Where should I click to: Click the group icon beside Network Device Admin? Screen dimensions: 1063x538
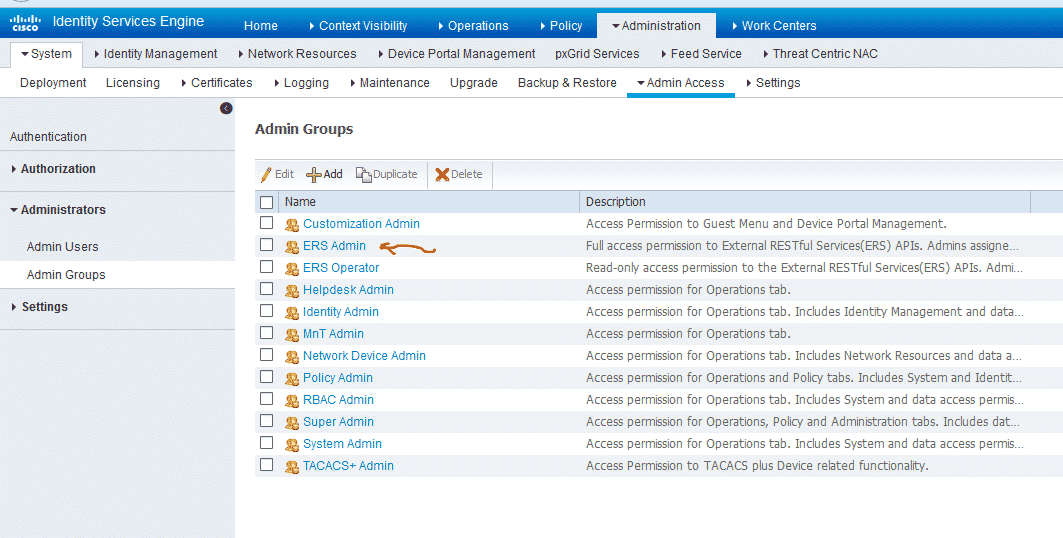(292, 357)
